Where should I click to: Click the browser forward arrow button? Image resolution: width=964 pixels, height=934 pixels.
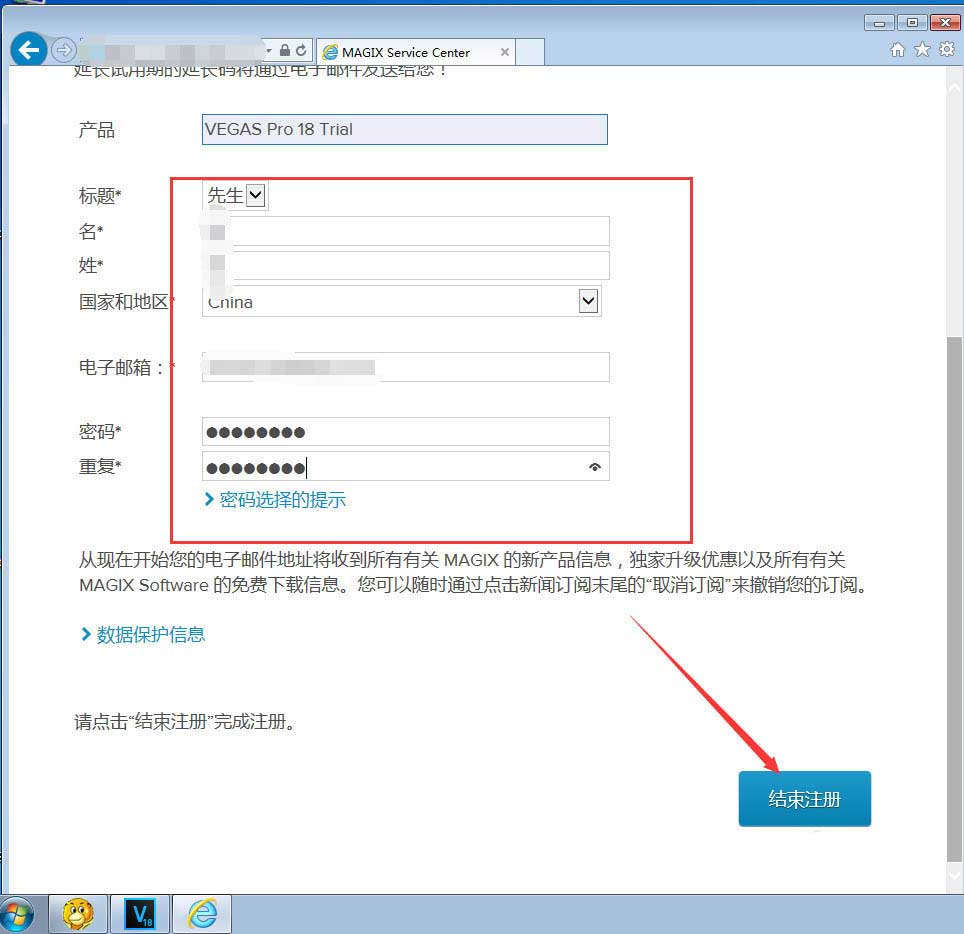pyautogui.click(x=63, y=50)
